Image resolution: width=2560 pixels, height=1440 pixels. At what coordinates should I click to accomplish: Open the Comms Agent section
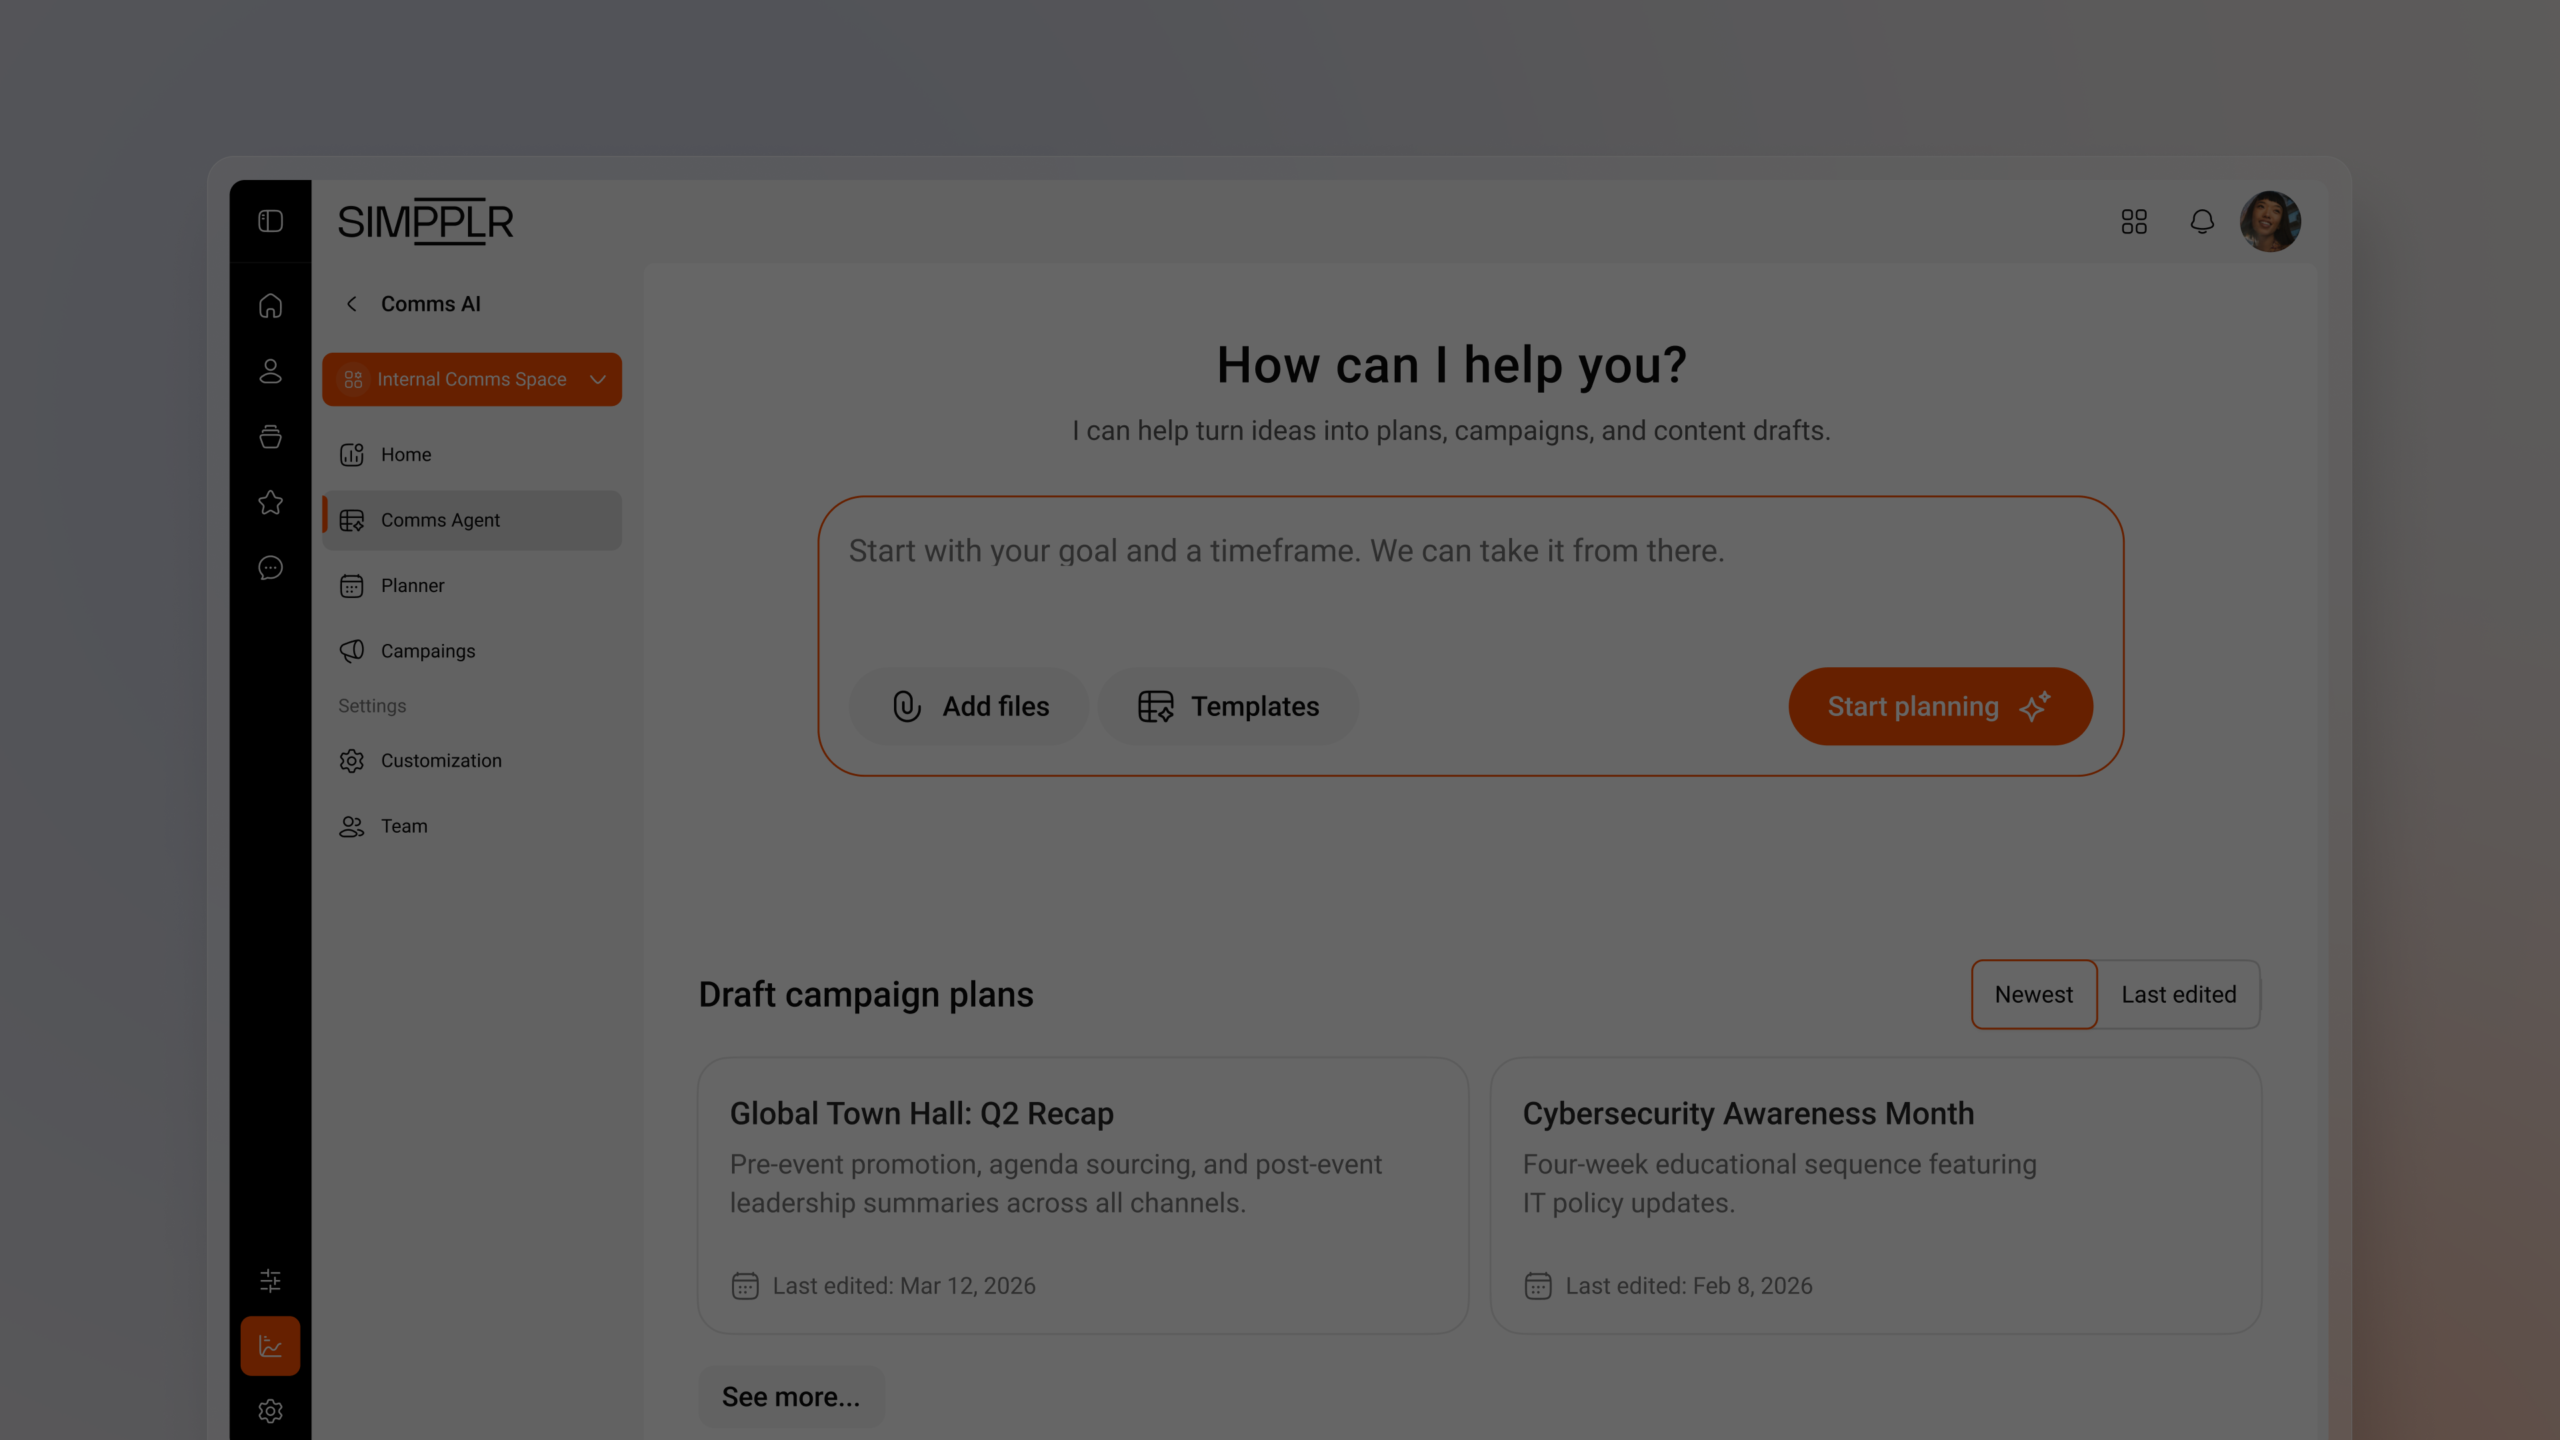pos(440,520)
